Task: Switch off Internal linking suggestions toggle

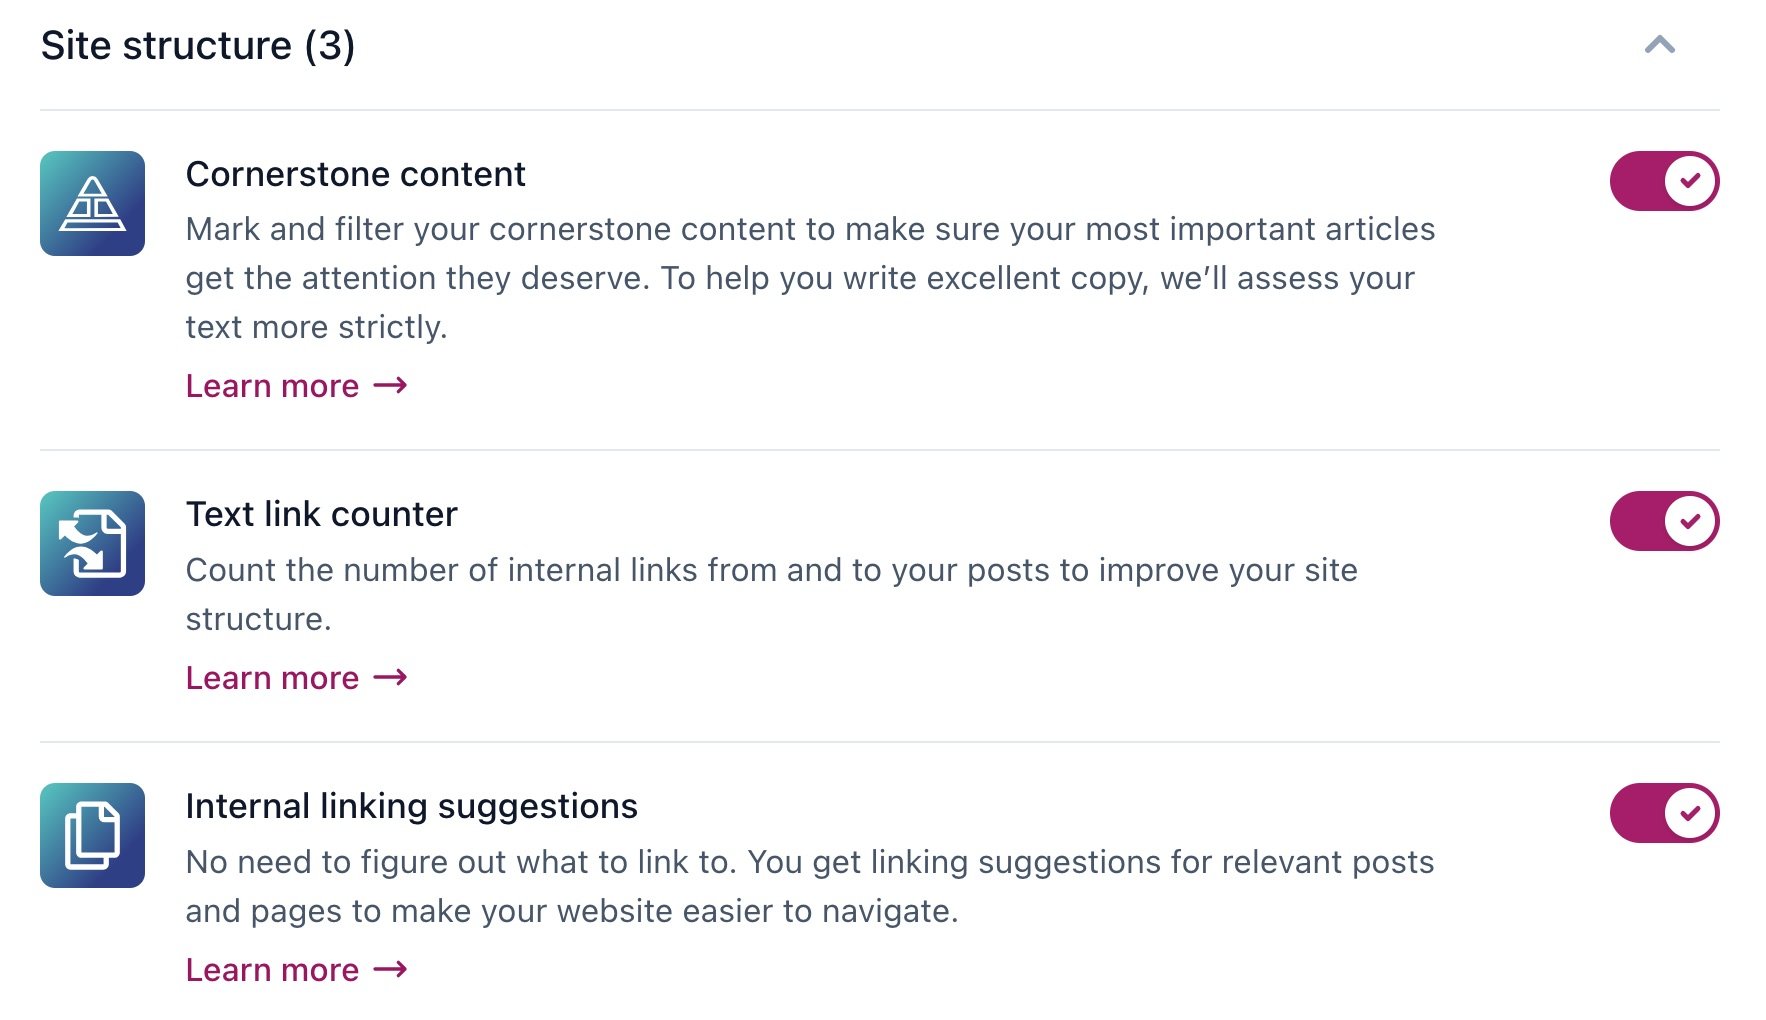Action: click(1664, 813)
